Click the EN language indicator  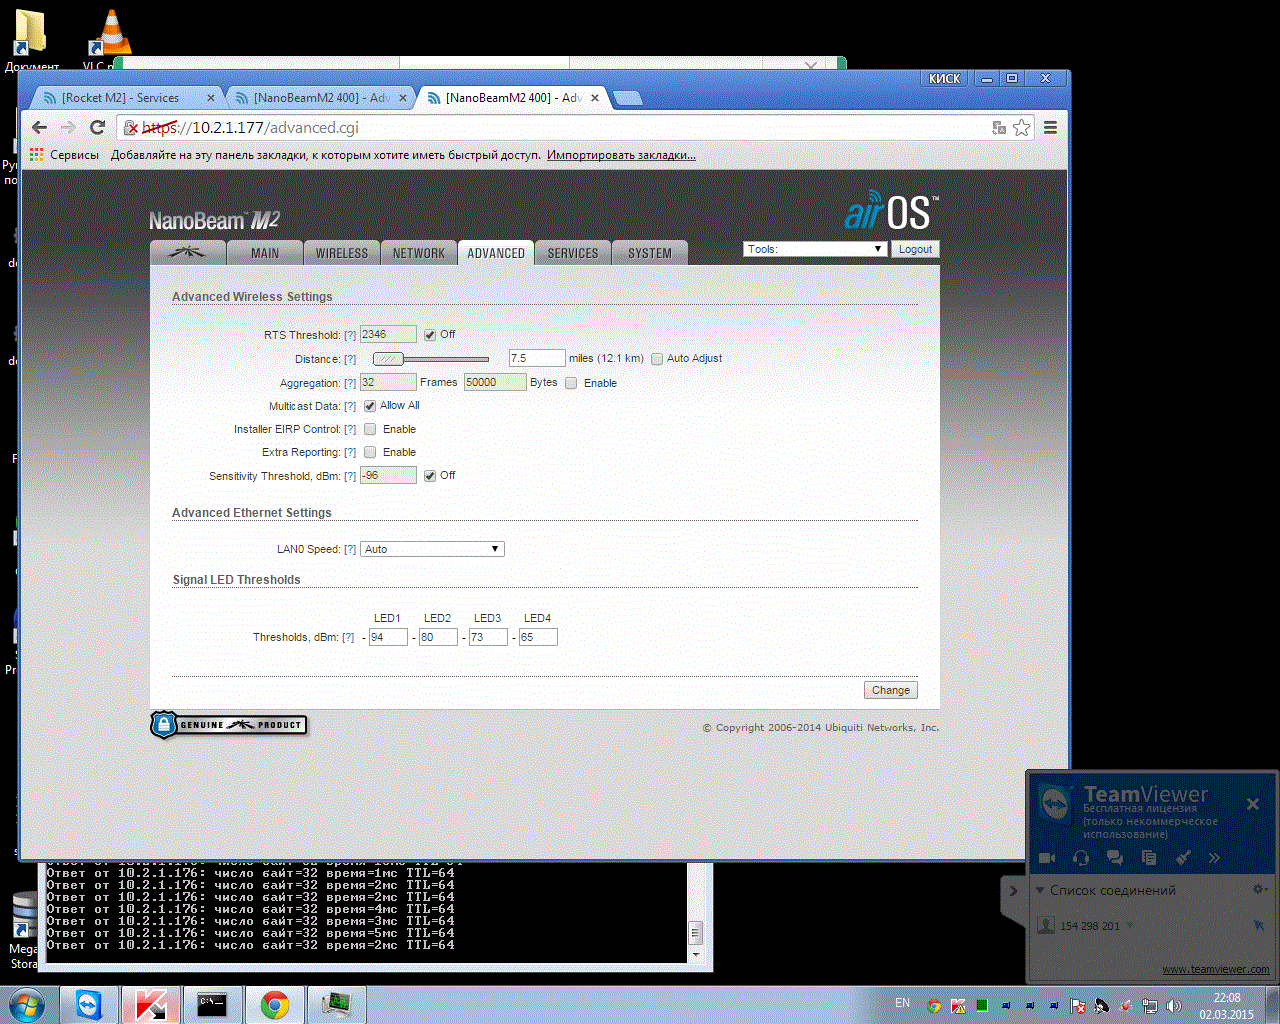(x=902, y=1002)
